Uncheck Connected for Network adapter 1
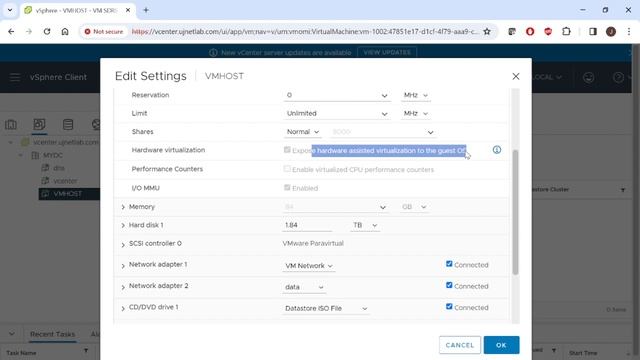Viewport: 640px width, 360px height. 449,264
